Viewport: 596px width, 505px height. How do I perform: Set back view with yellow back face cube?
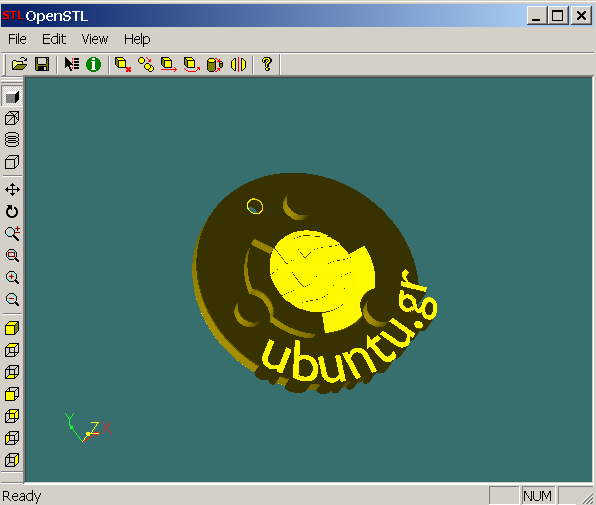click(12, 416)
